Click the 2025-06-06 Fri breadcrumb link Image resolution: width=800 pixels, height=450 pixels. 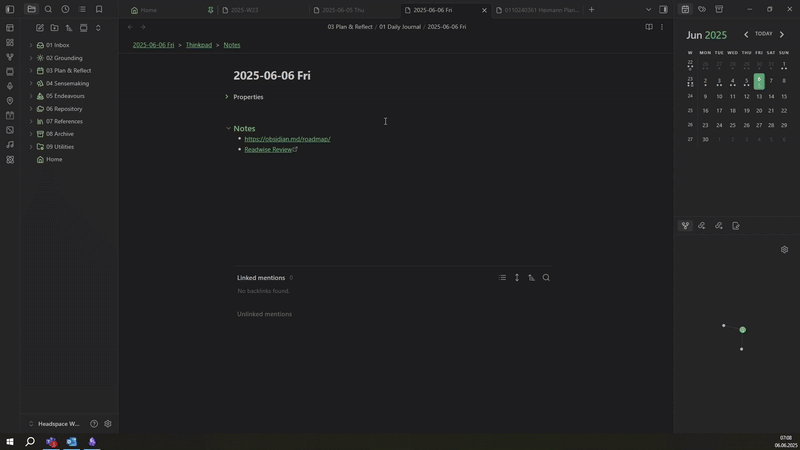[x=153, y=45]
